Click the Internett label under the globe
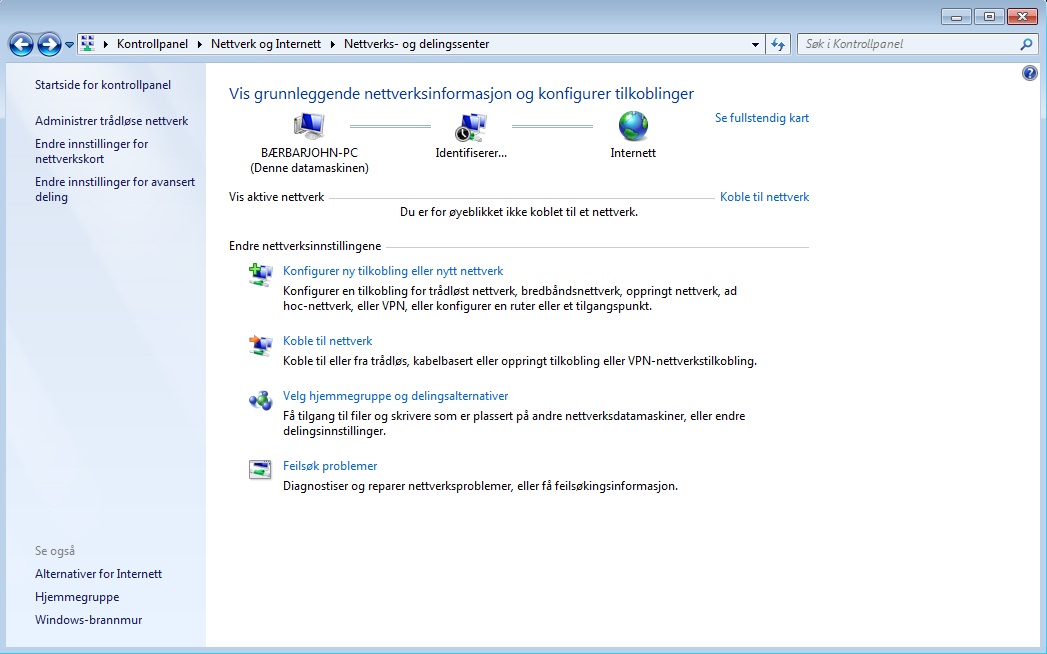 (x=633, y=153)
